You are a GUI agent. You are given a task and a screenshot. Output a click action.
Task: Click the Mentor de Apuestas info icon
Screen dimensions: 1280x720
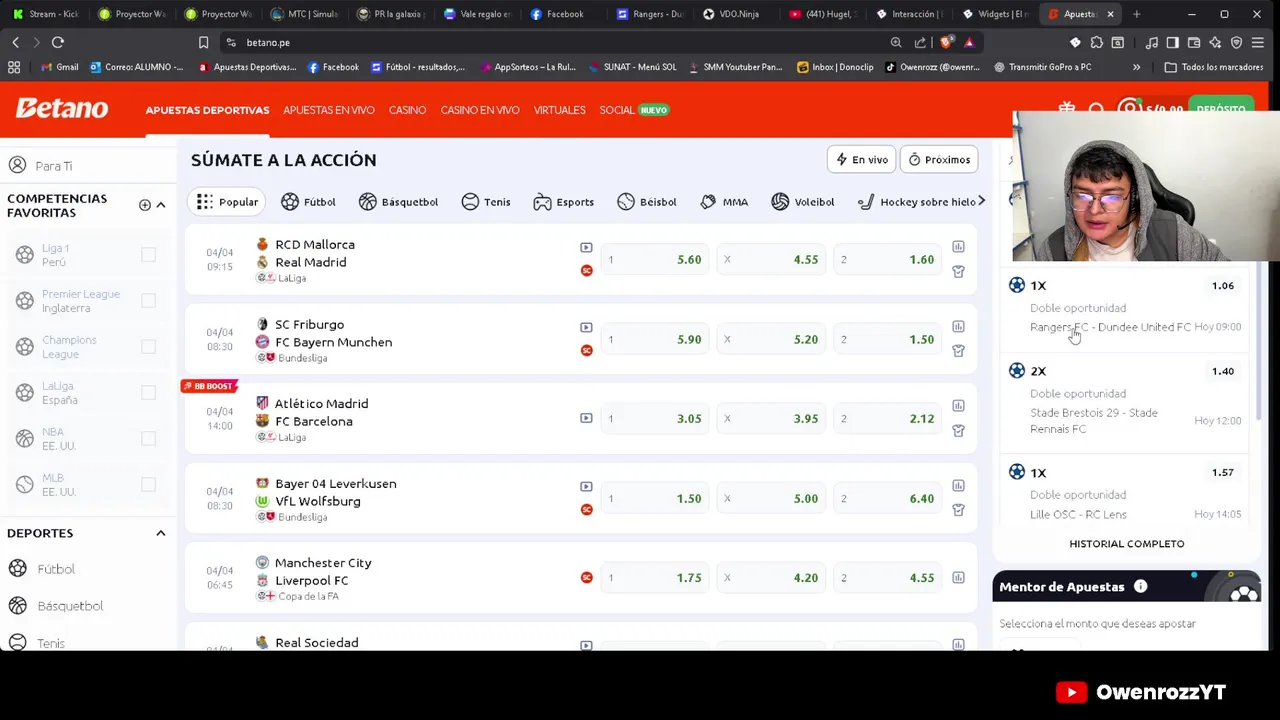tap(1140, 587)
